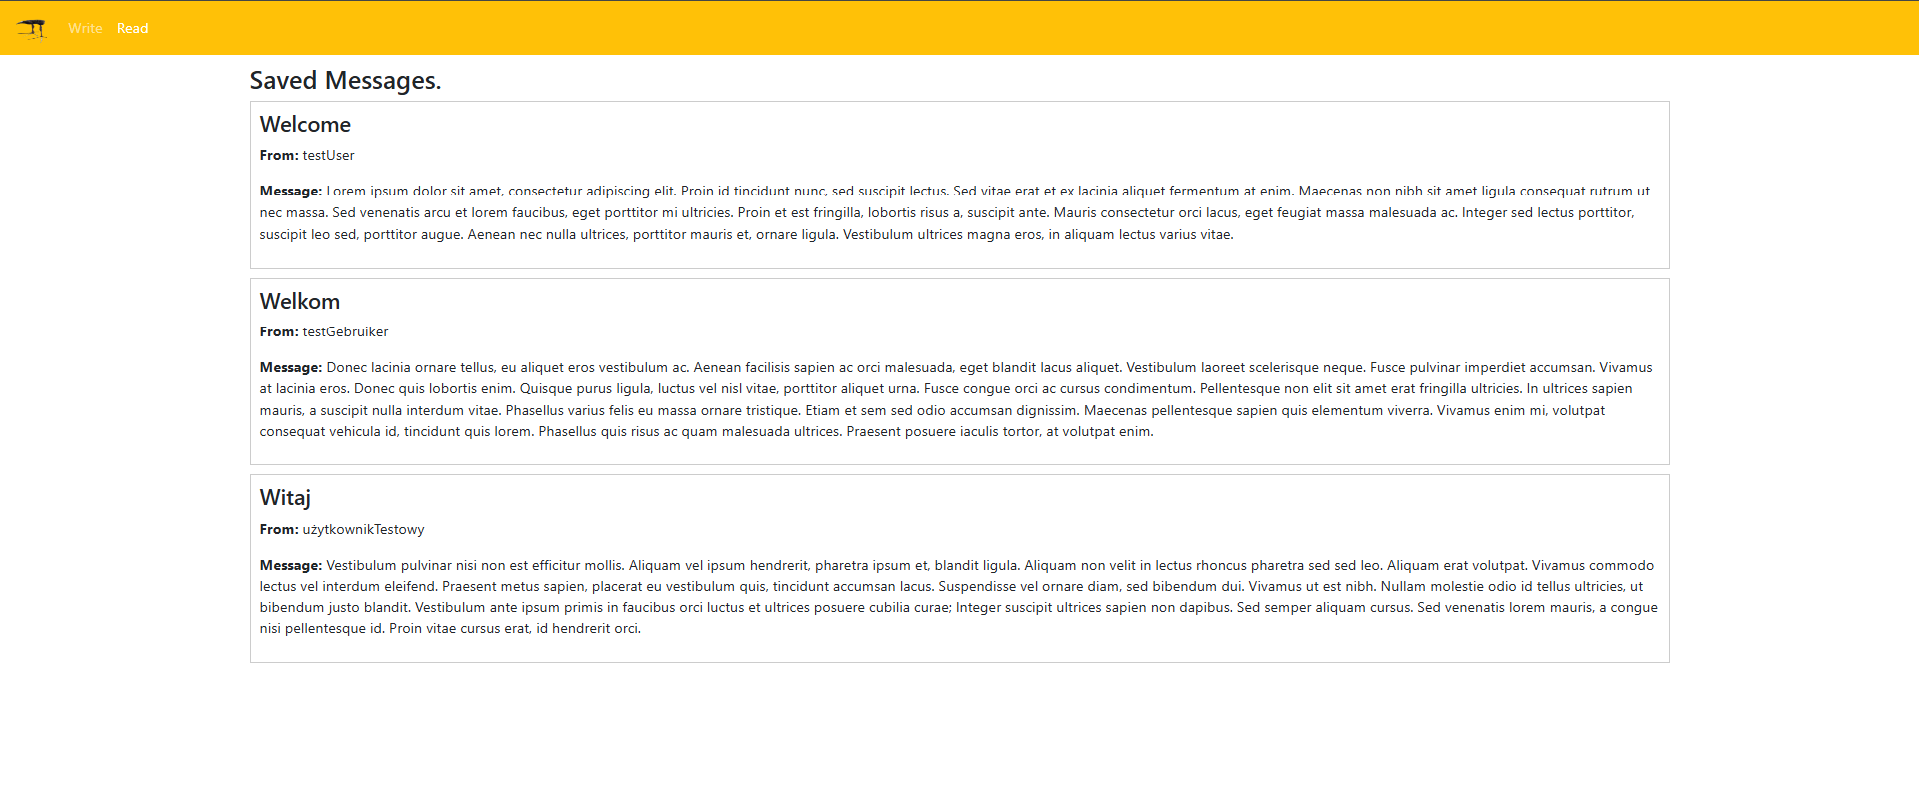Click the sender name testGebruiker
The height and width of the screenshot is (793, 1919).
point(345,331)
